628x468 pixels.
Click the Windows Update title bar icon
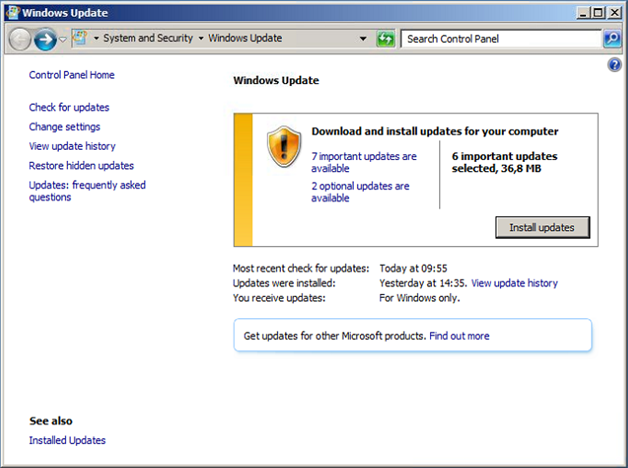tap(12, 12)
